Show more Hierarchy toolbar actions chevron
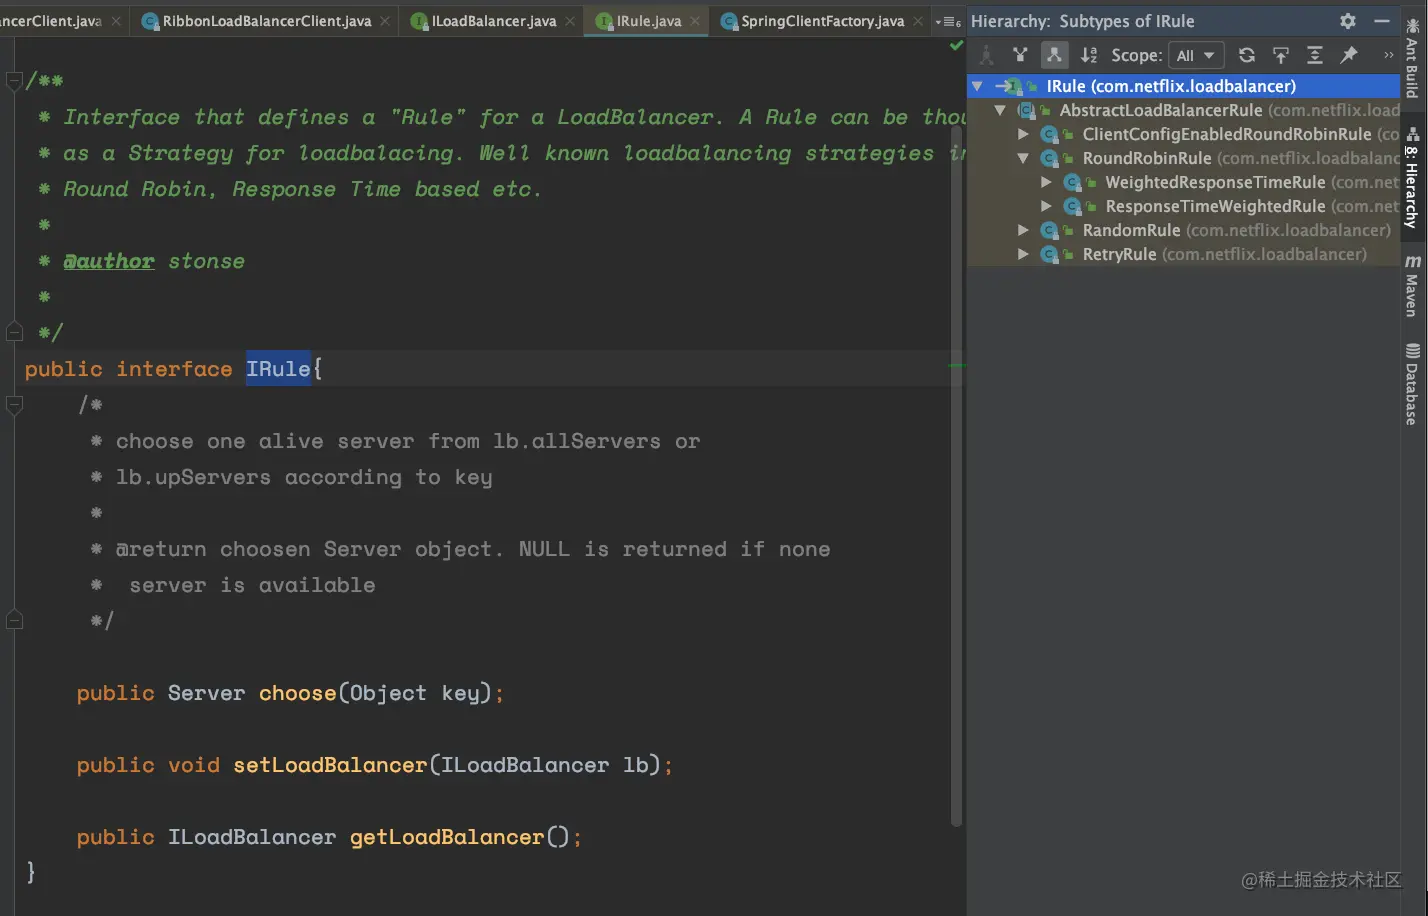 [1388, 55]
